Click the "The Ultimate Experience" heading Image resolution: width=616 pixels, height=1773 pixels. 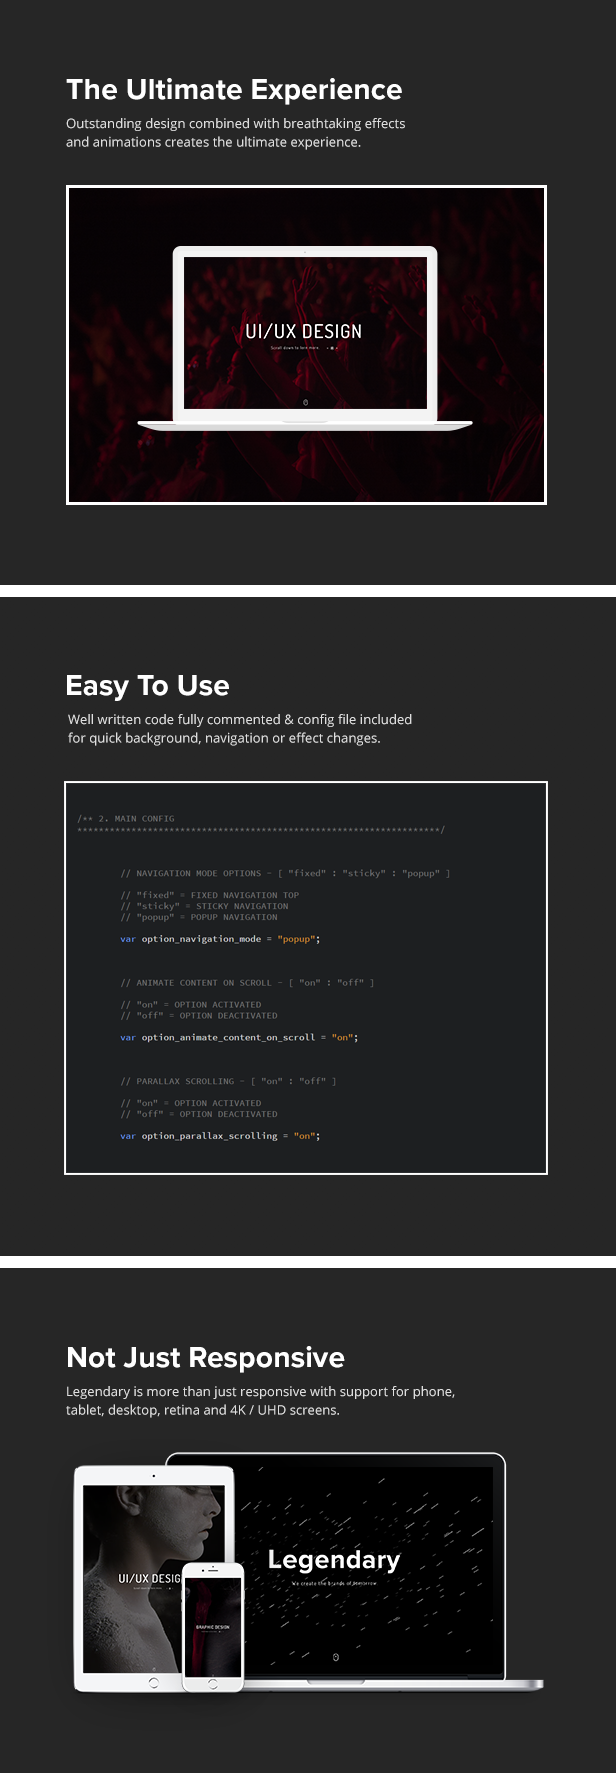coord(234,90)
